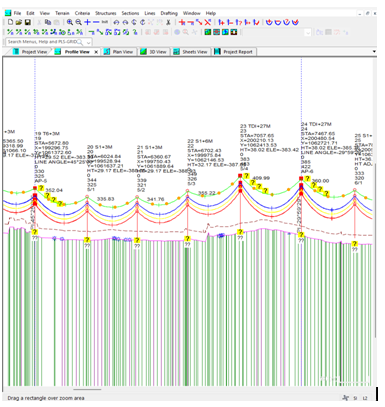Click the span length label 409.99
Viewport: 385px width, 407px height.
click(261, 178)
